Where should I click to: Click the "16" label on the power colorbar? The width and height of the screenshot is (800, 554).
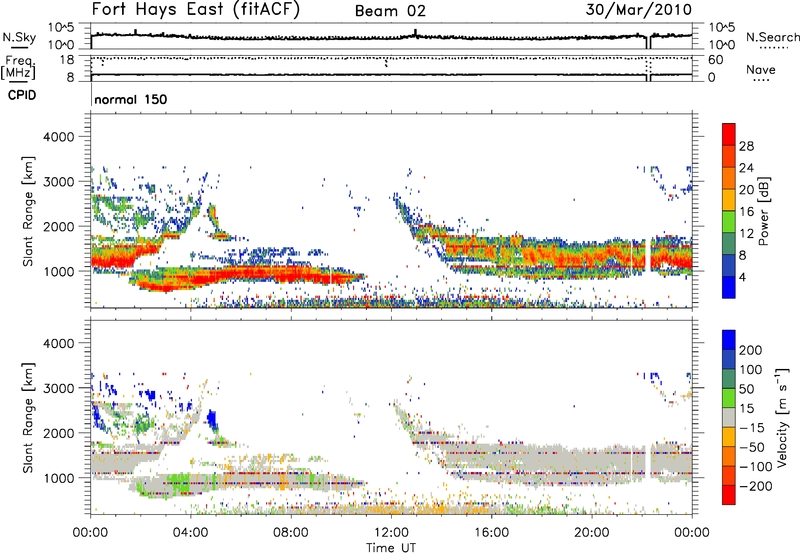pos(746,212)
